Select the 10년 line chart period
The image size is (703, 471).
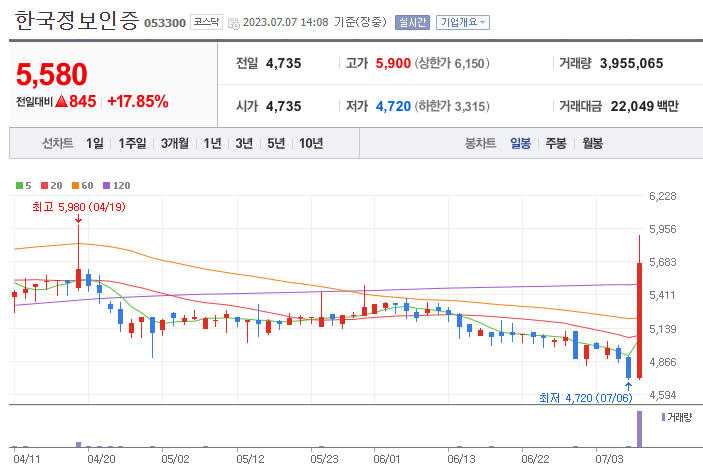[x=311, y=143]
